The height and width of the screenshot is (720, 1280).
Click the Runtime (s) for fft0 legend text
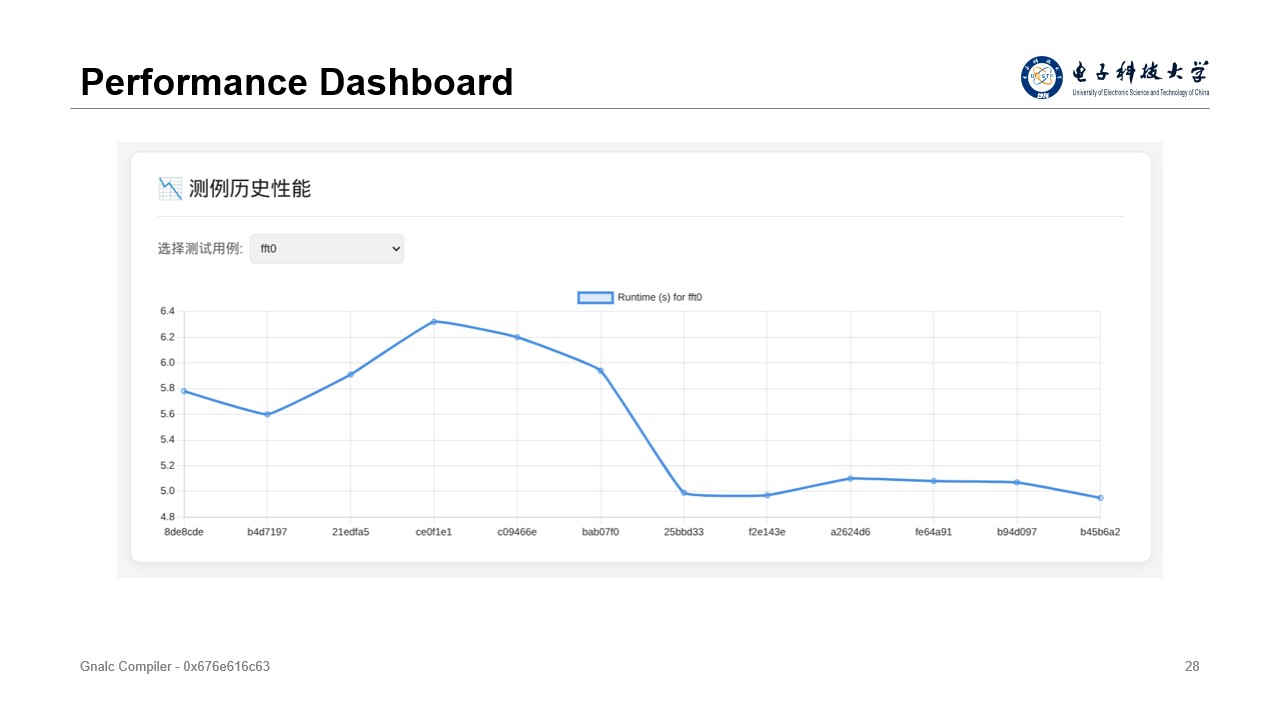(x=659, y=297)
